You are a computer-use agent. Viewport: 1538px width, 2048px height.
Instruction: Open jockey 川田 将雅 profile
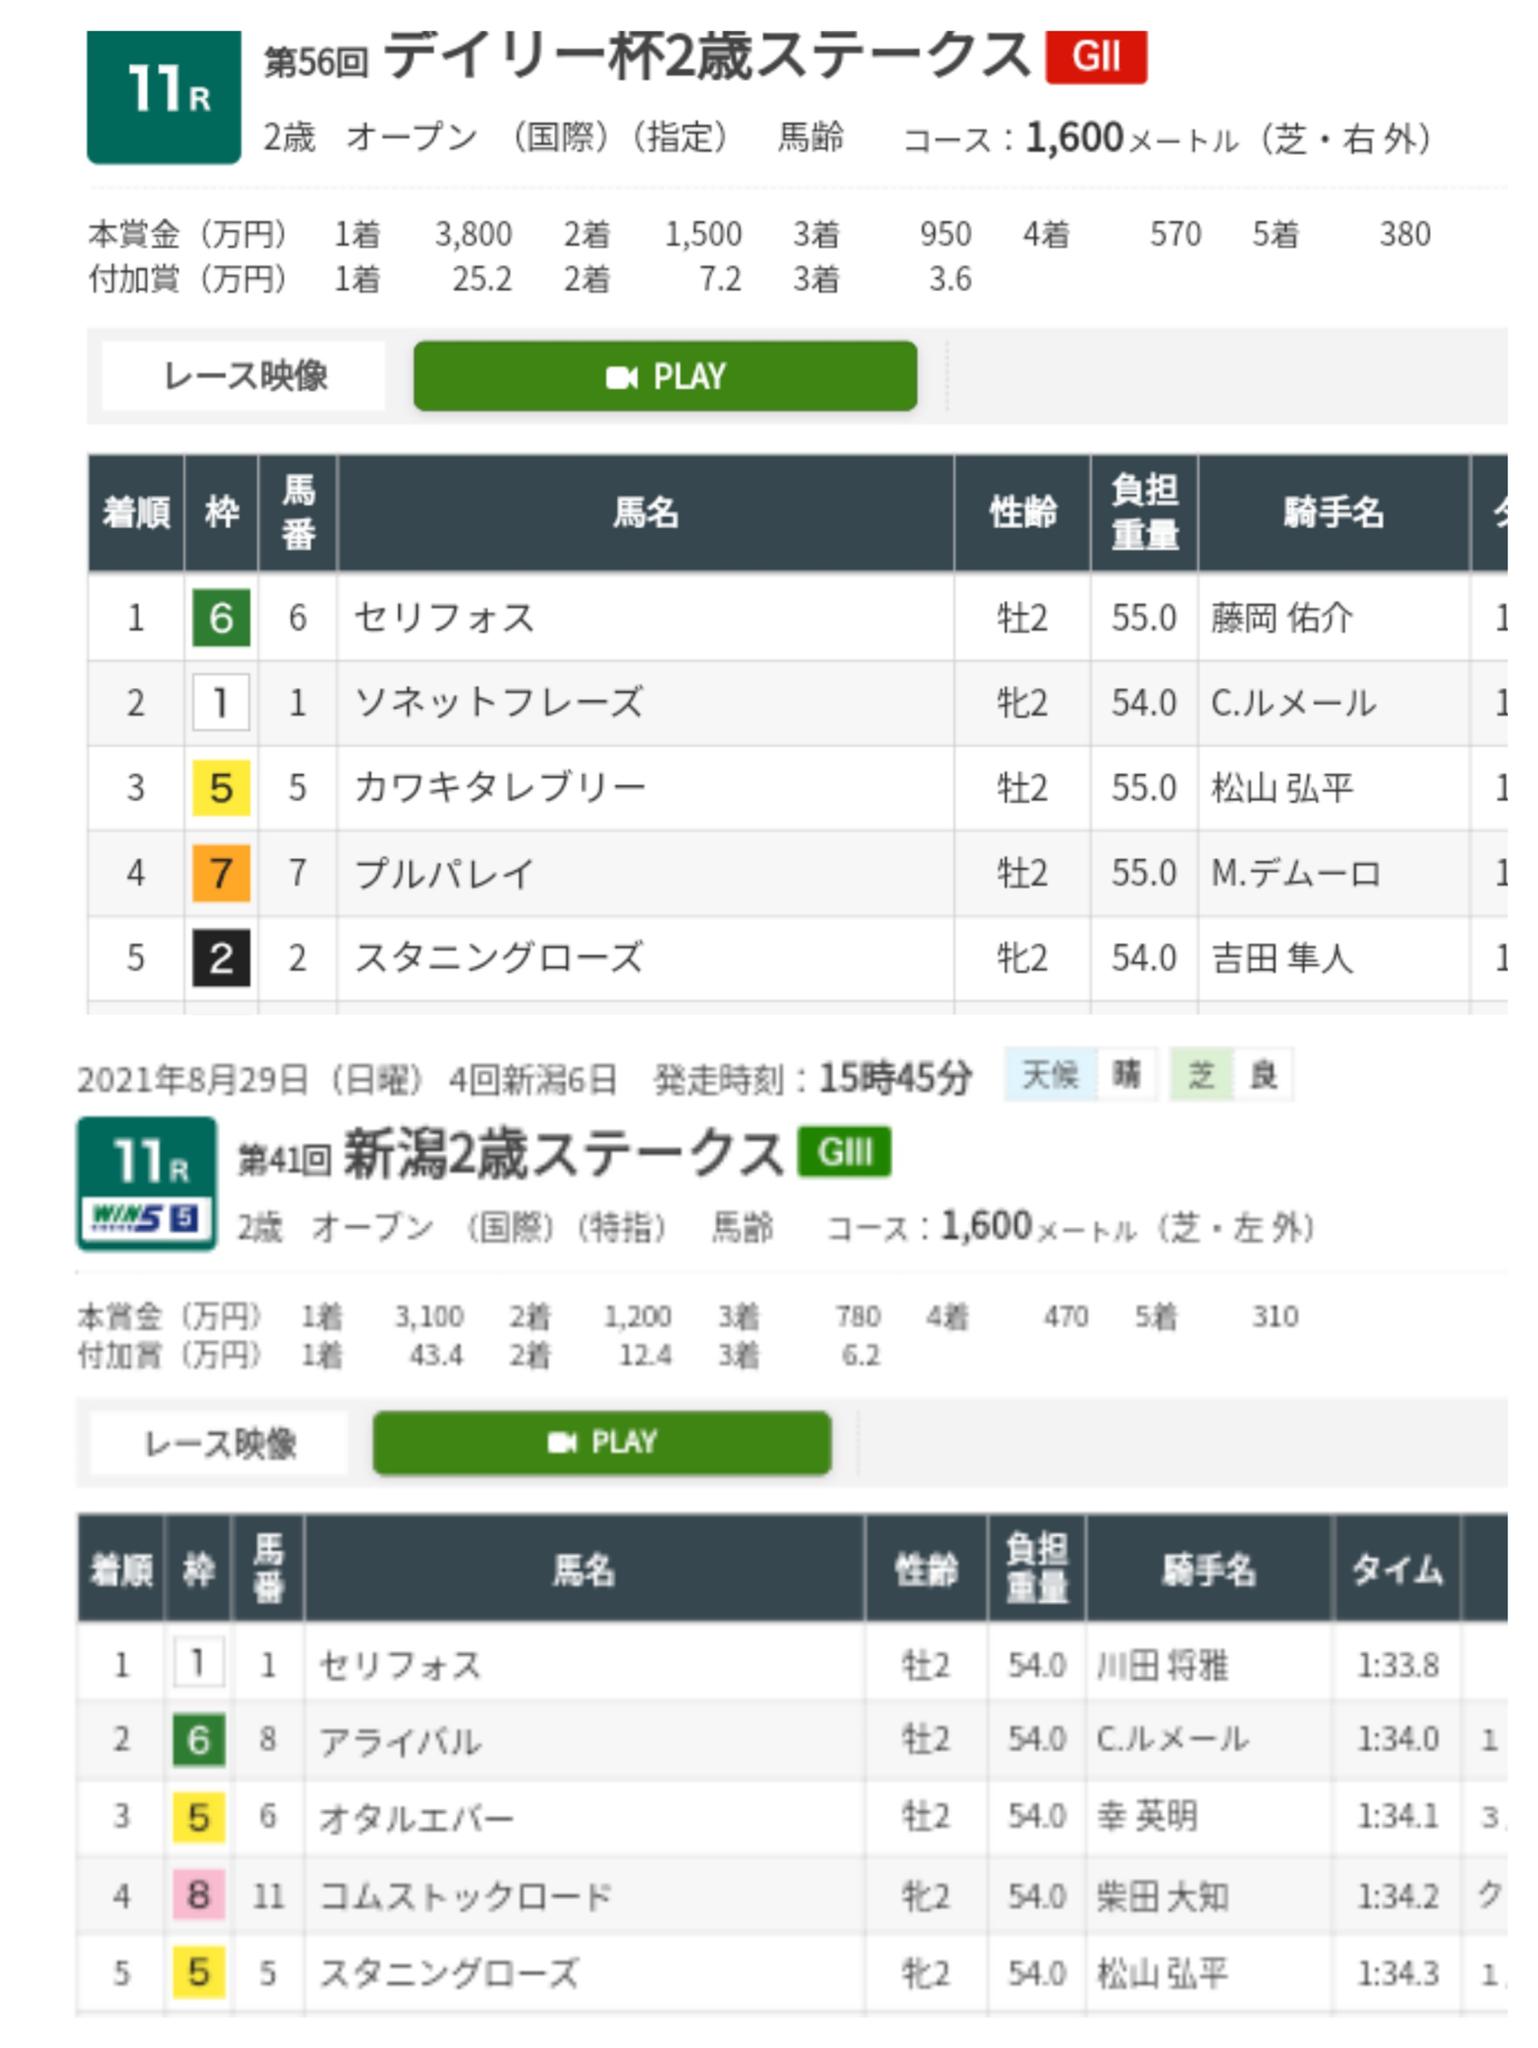tap(1162, 1665)
